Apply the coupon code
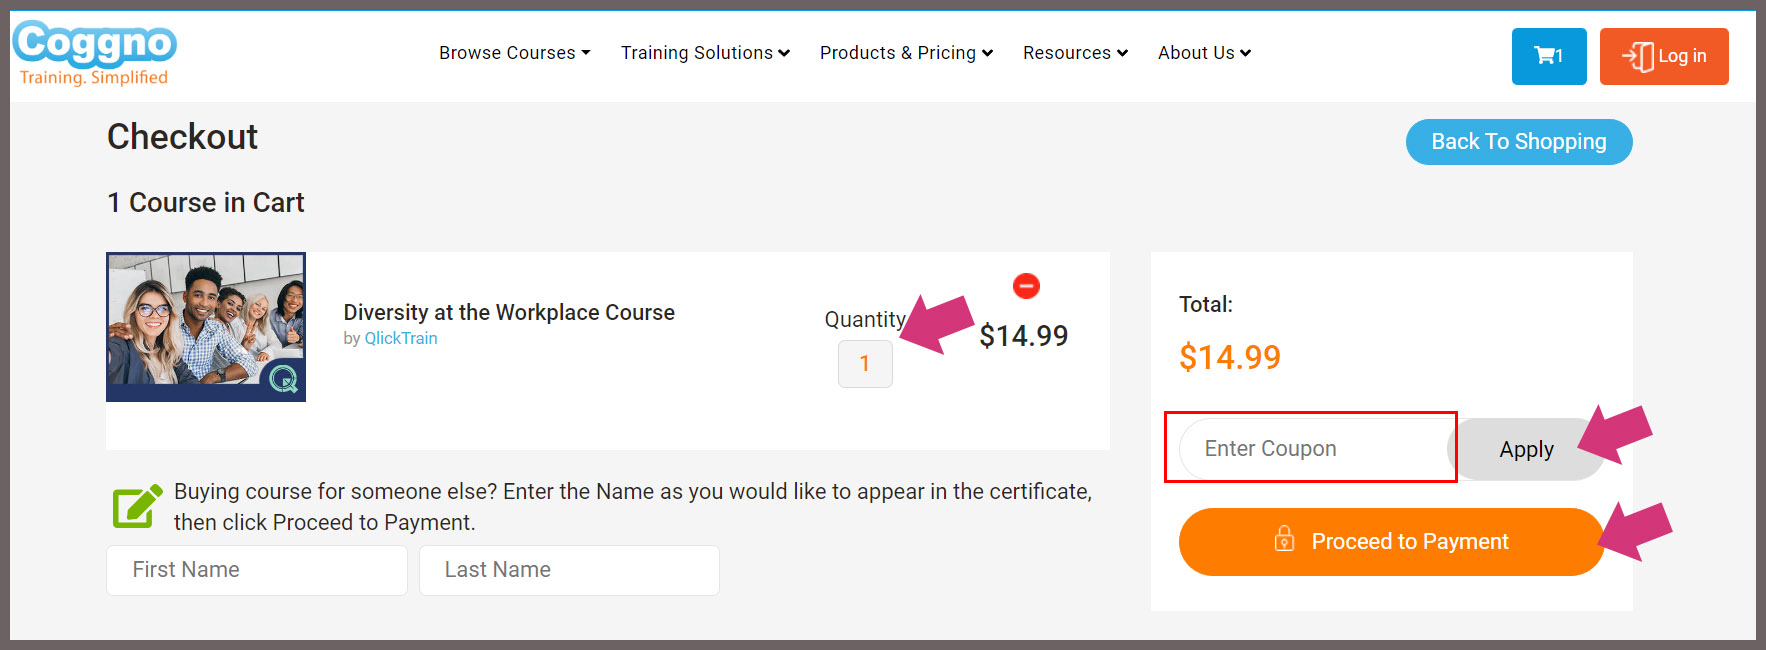Viewport: 1766px width, 650px height. (x=1526, y=449)
